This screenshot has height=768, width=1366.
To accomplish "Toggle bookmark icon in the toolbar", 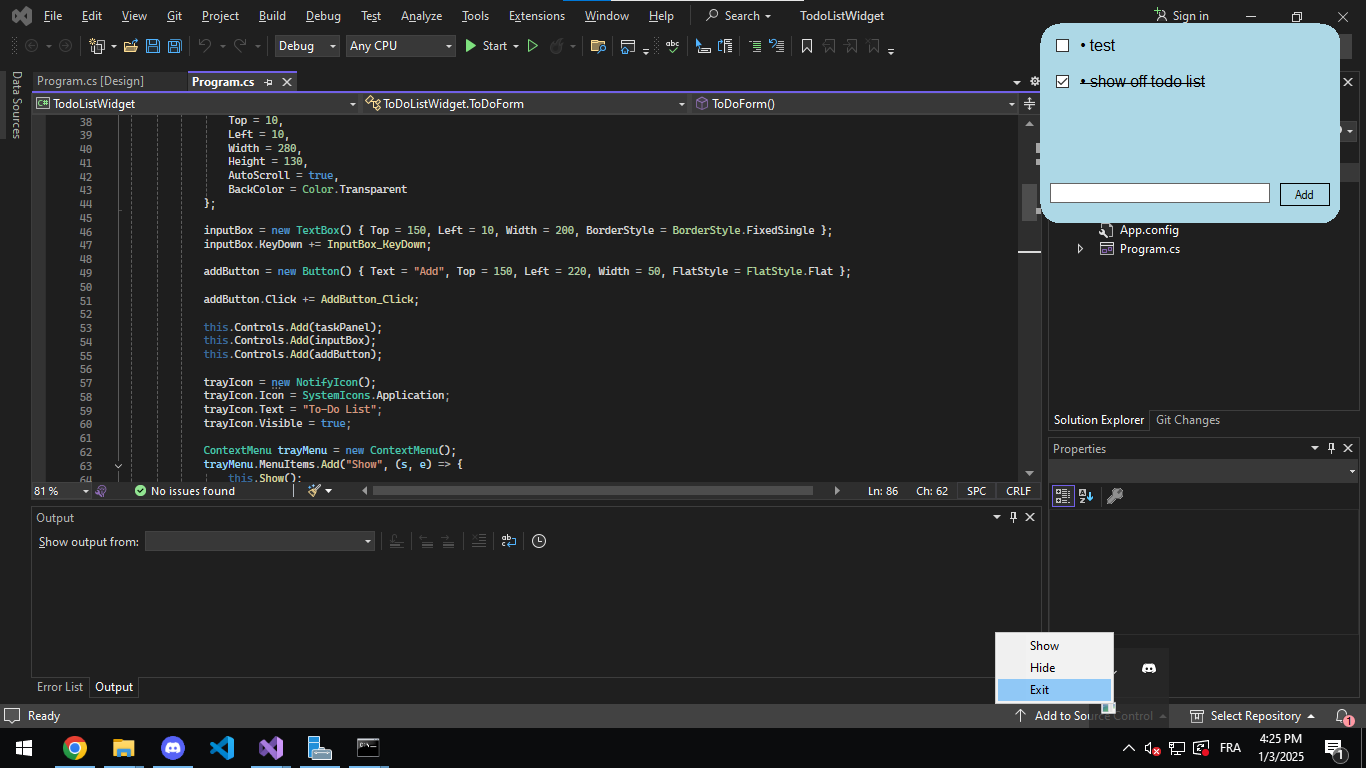I will (x=806, y=46).
